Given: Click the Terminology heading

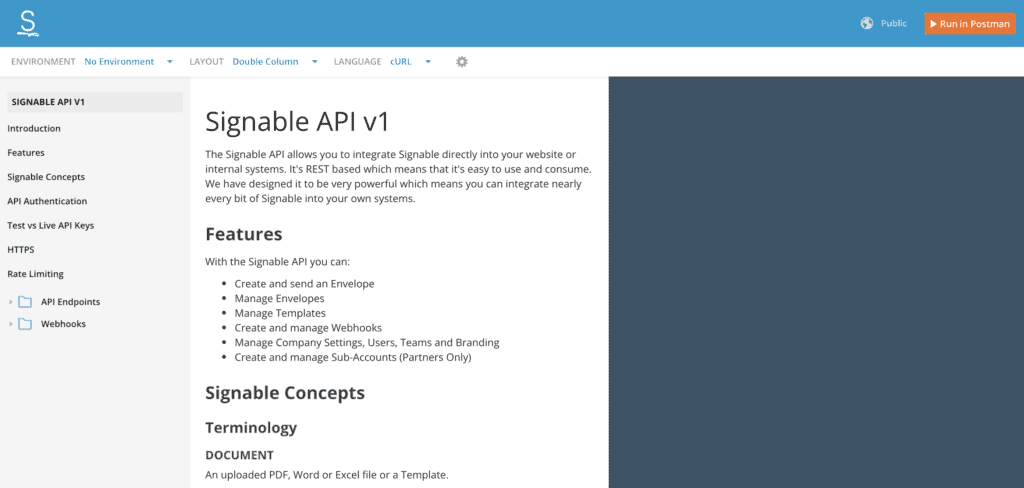Looking at the screenshot, I should pyautogui.click(x=251, y=428).
